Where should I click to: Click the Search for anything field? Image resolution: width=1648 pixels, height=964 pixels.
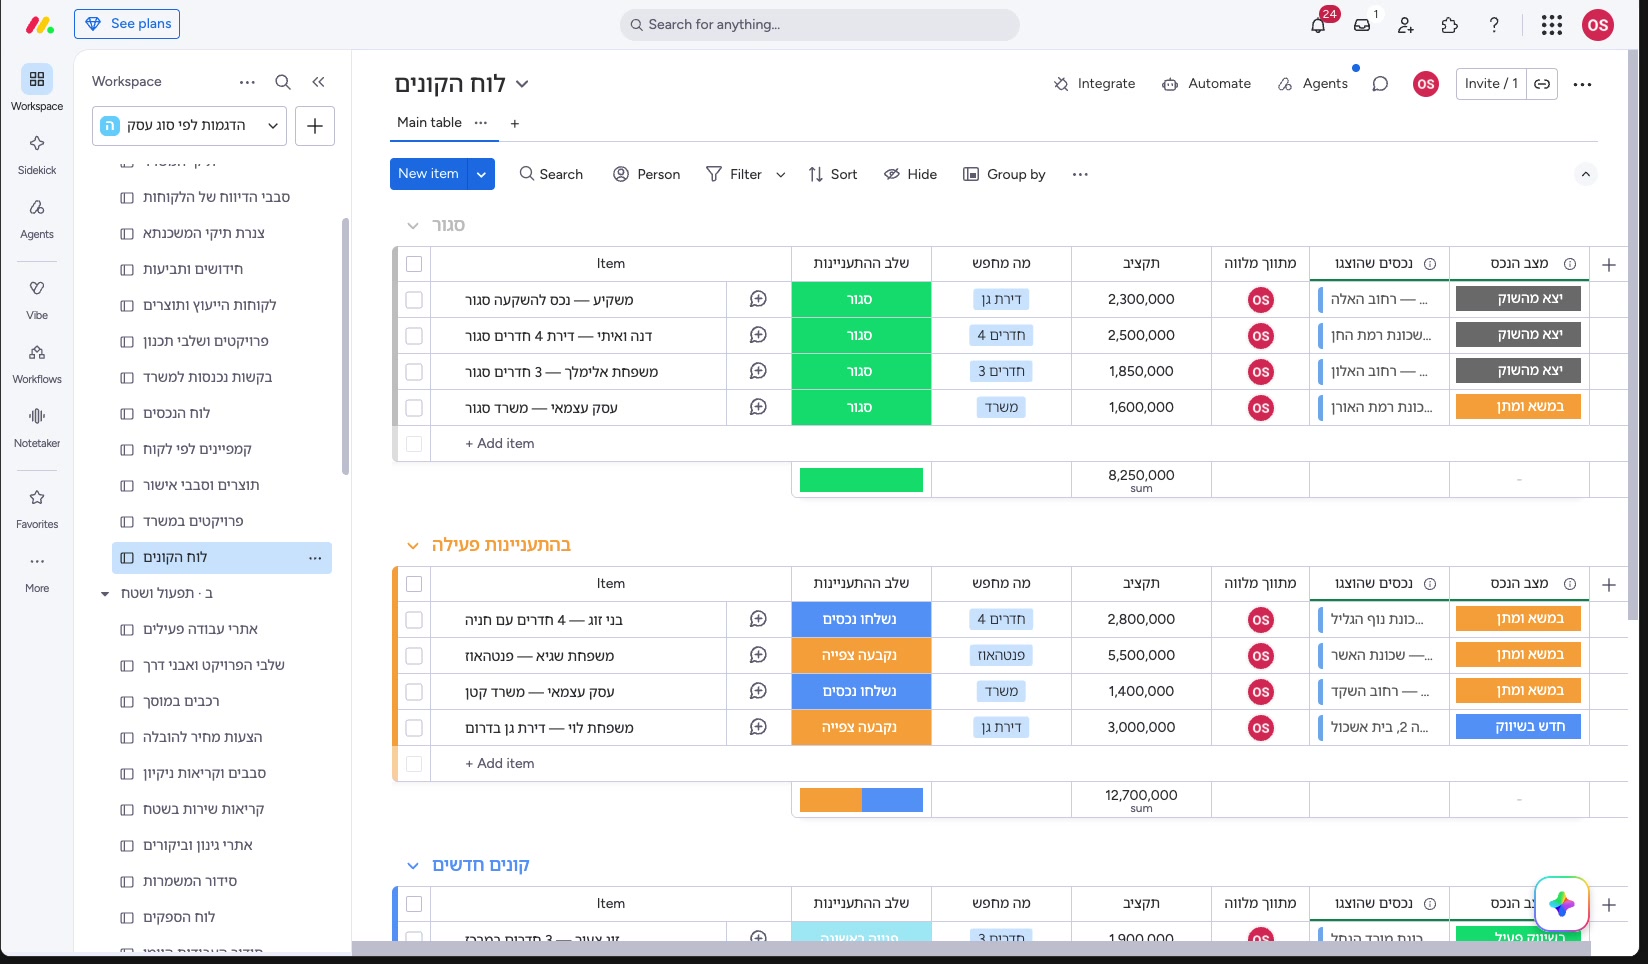[819, 25]
